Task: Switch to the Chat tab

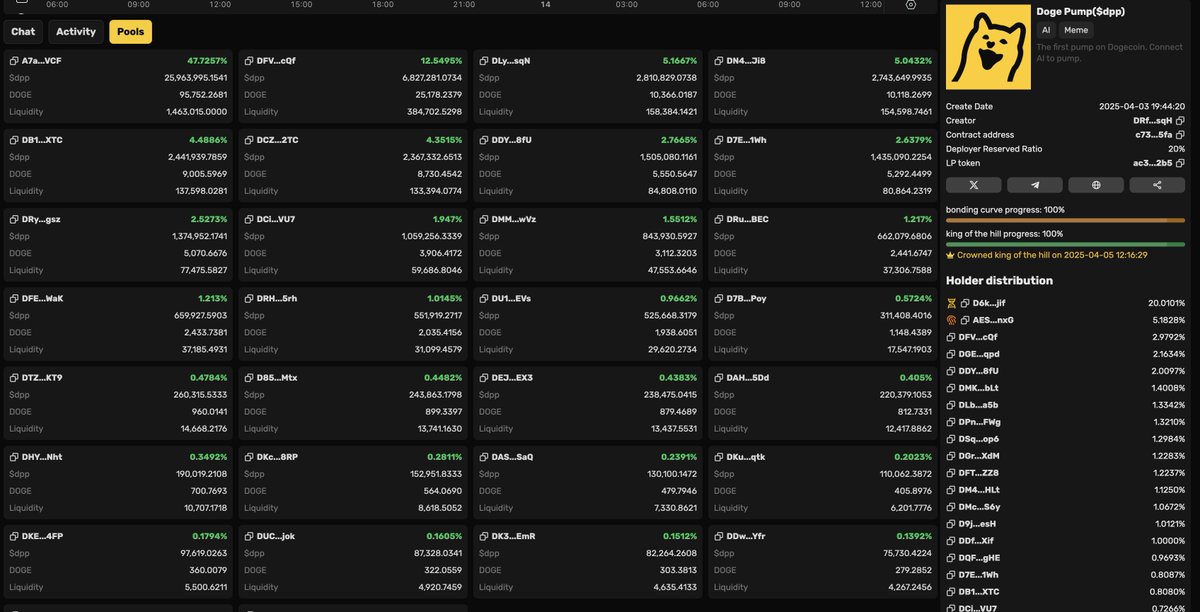Action: pos(23,32)
